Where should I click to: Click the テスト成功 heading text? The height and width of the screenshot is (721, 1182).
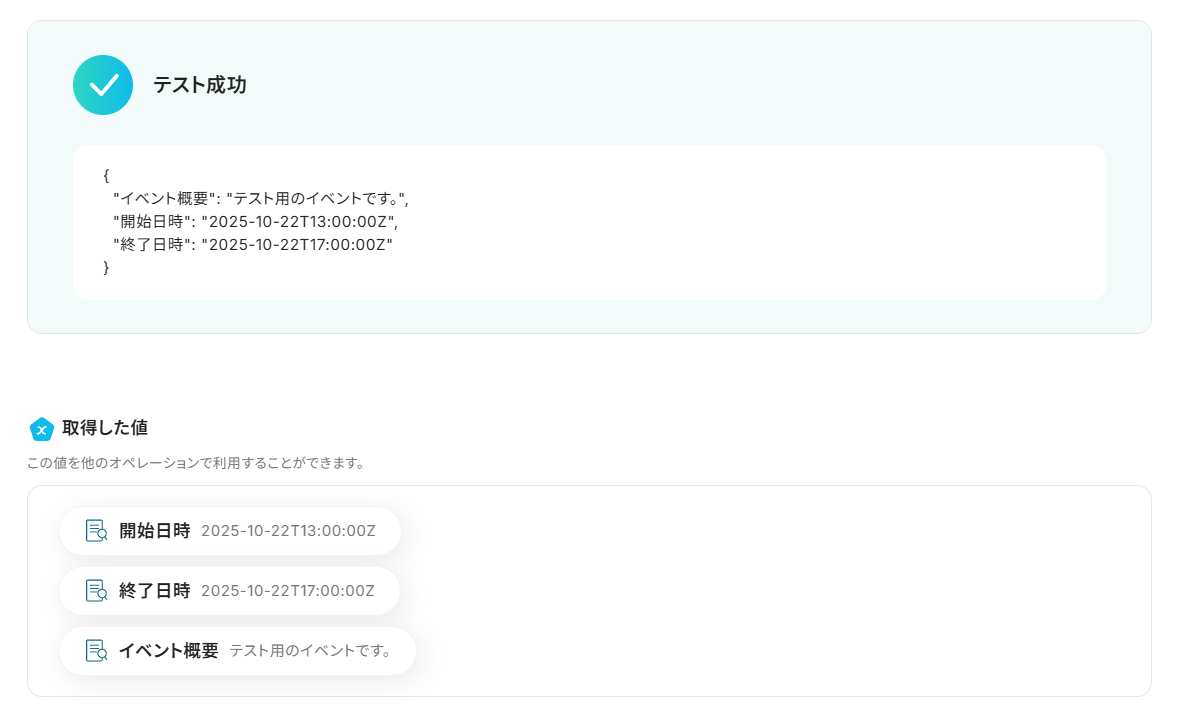[200, 85]
